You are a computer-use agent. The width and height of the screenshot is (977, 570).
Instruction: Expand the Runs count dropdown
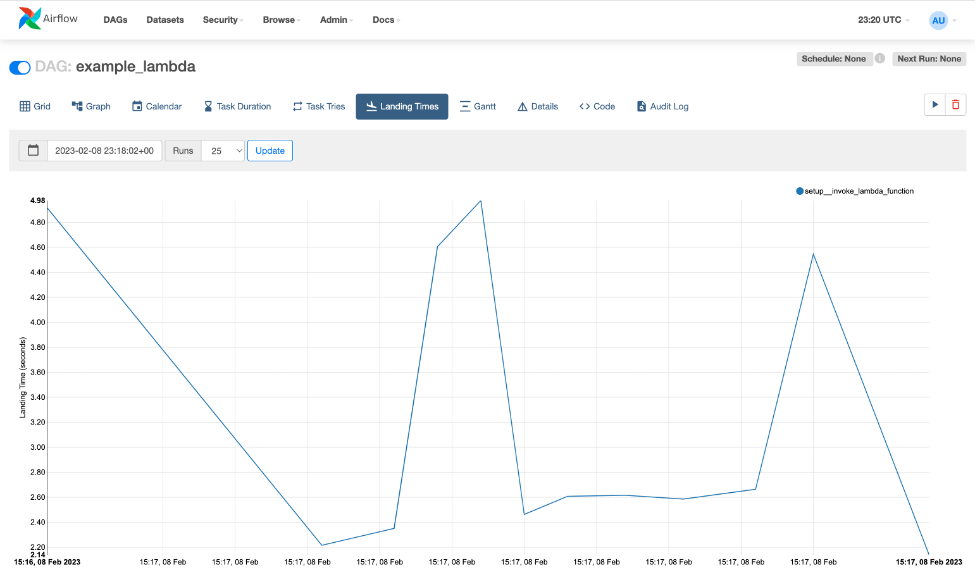point(223,151)
